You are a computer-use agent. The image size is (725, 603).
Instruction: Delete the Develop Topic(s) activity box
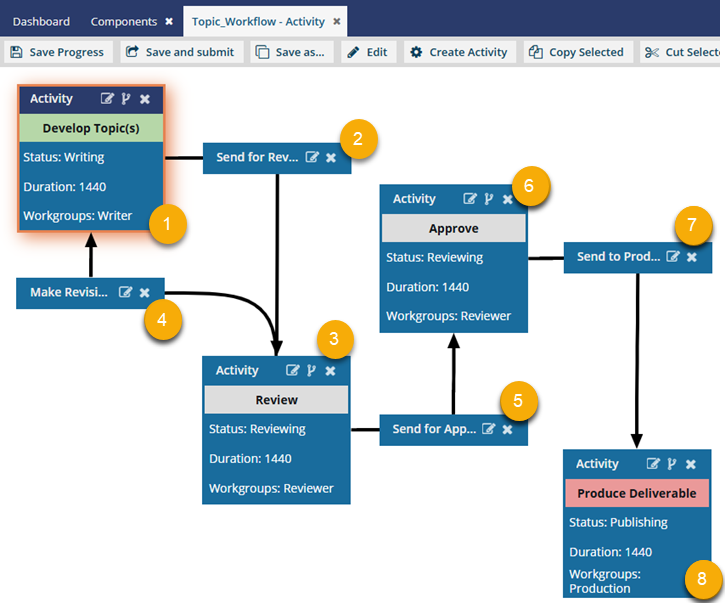(145, 99)
